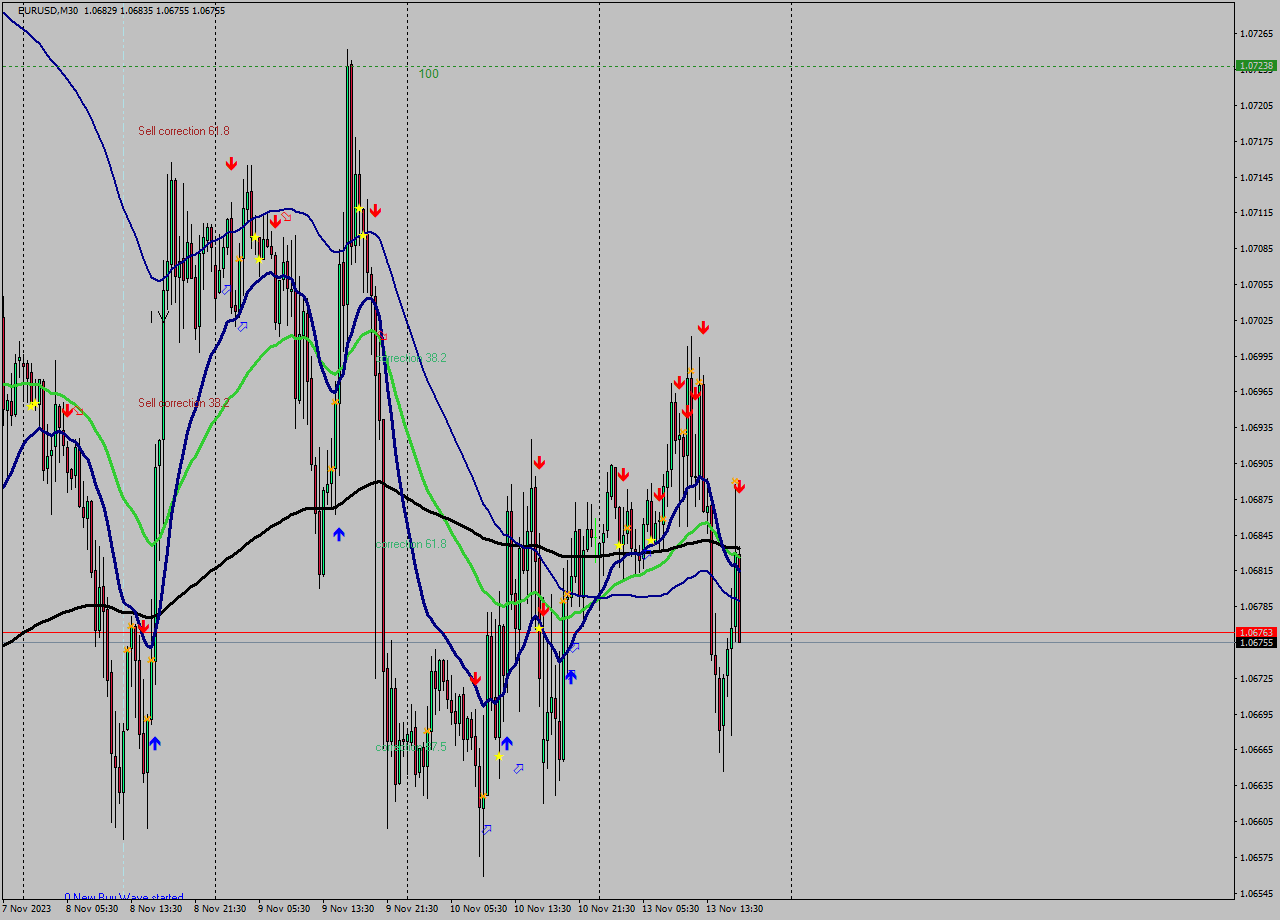Select green 'correction 61.8' label

tap(411, 544)
